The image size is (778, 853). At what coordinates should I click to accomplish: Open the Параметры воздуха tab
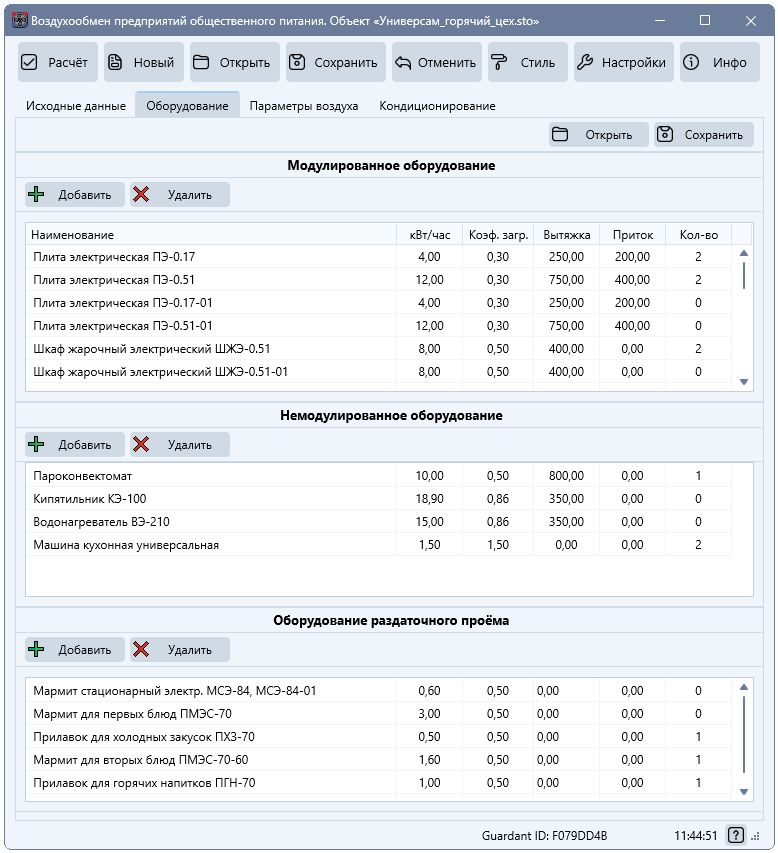[304, 105]
